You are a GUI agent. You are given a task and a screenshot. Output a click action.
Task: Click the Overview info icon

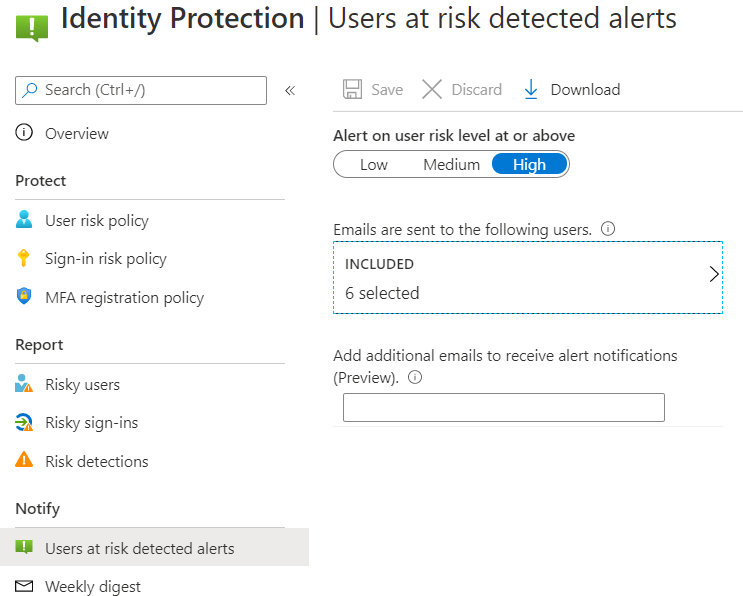[x=24, y=133]
